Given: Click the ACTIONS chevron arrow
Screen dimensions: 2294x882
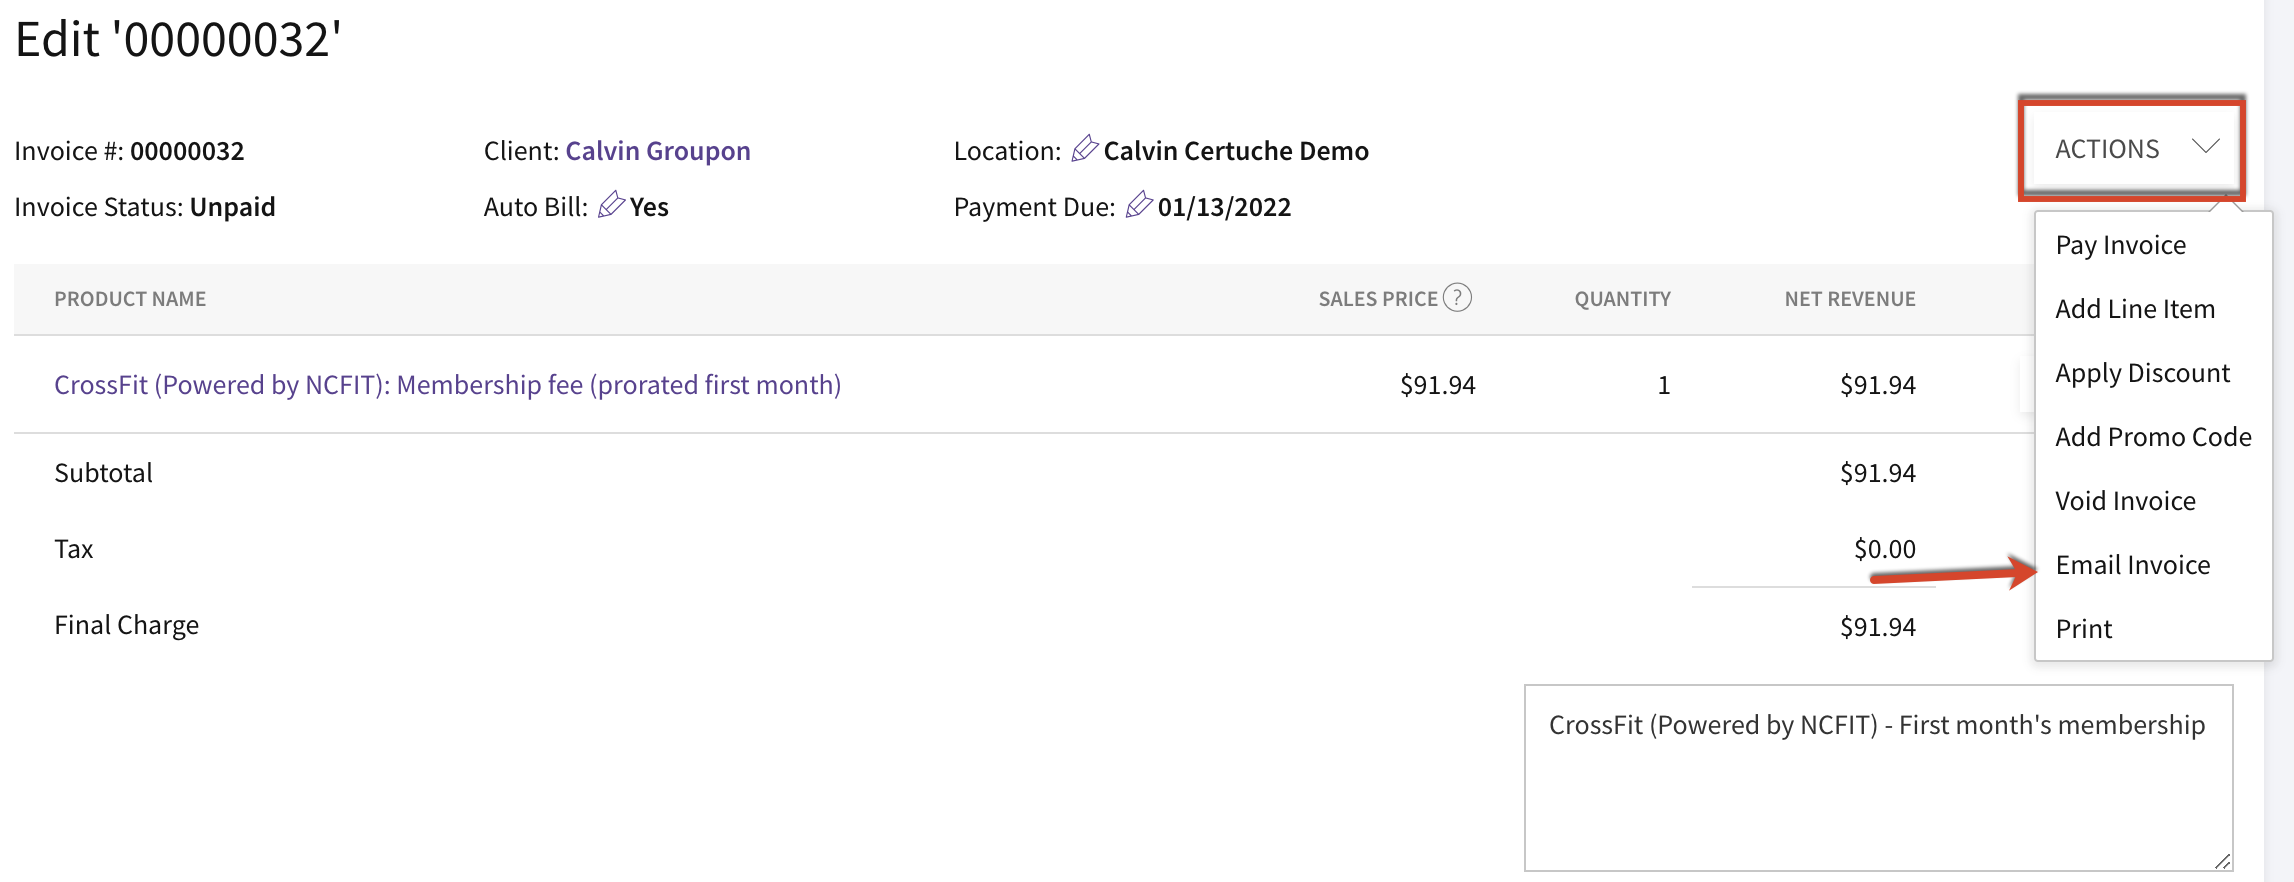Looking at the screenshot, I should pyautogui.click(x=2205, y=146).
